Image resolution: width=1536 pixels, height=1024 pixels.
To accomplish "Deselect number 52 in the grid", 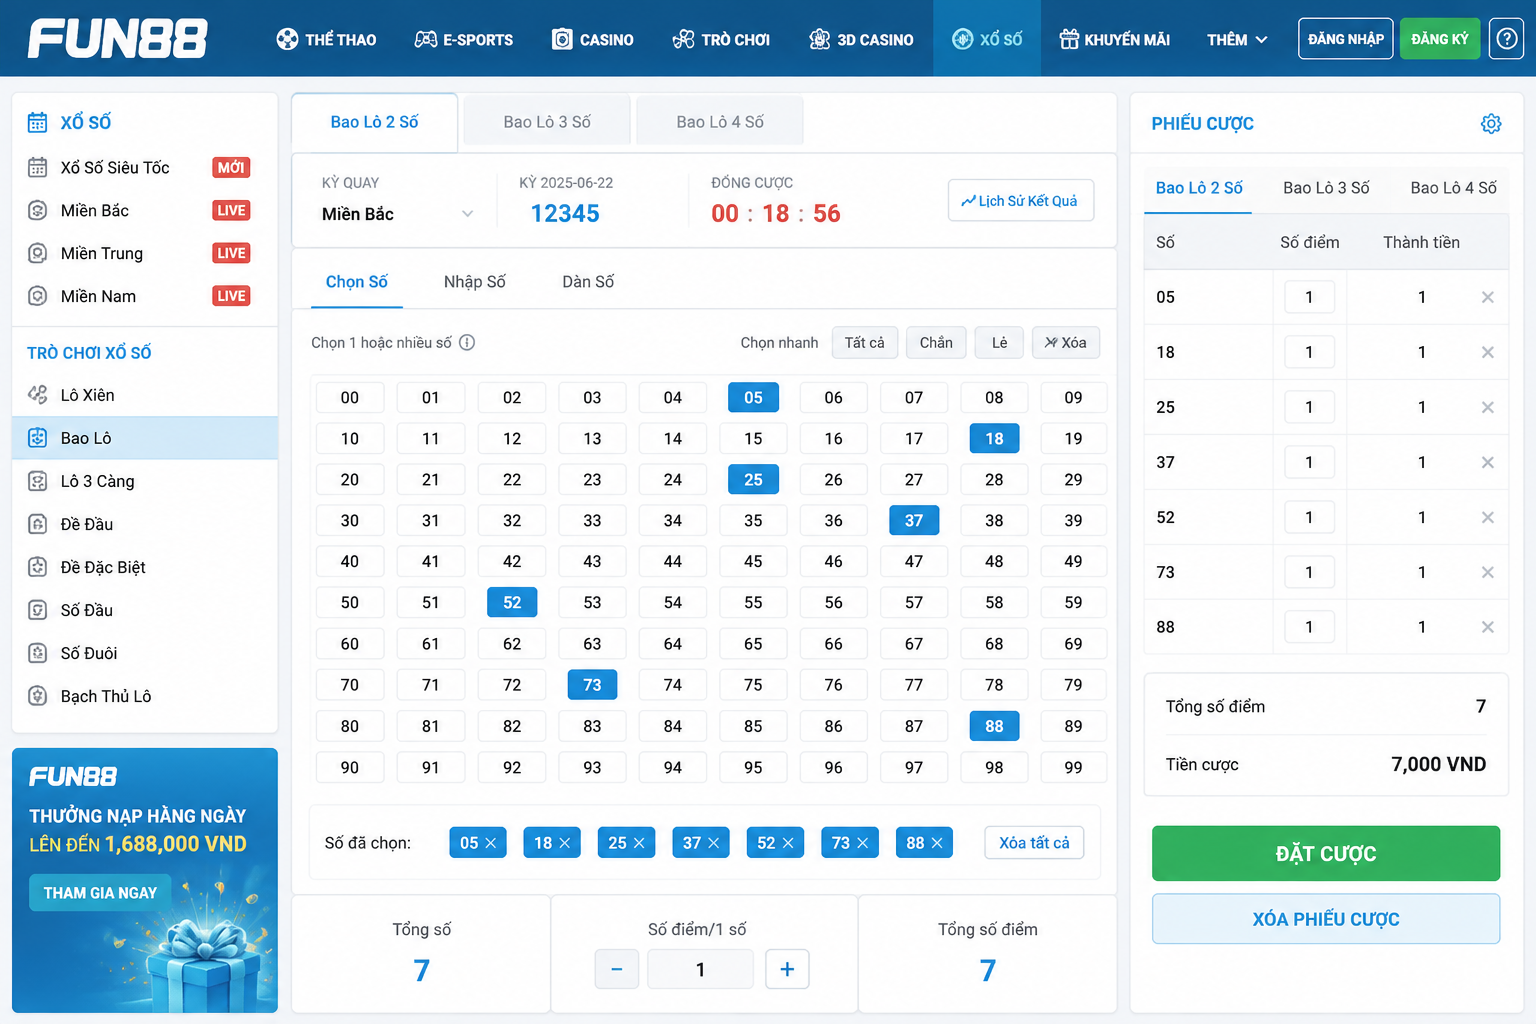I will coord(512,602).
